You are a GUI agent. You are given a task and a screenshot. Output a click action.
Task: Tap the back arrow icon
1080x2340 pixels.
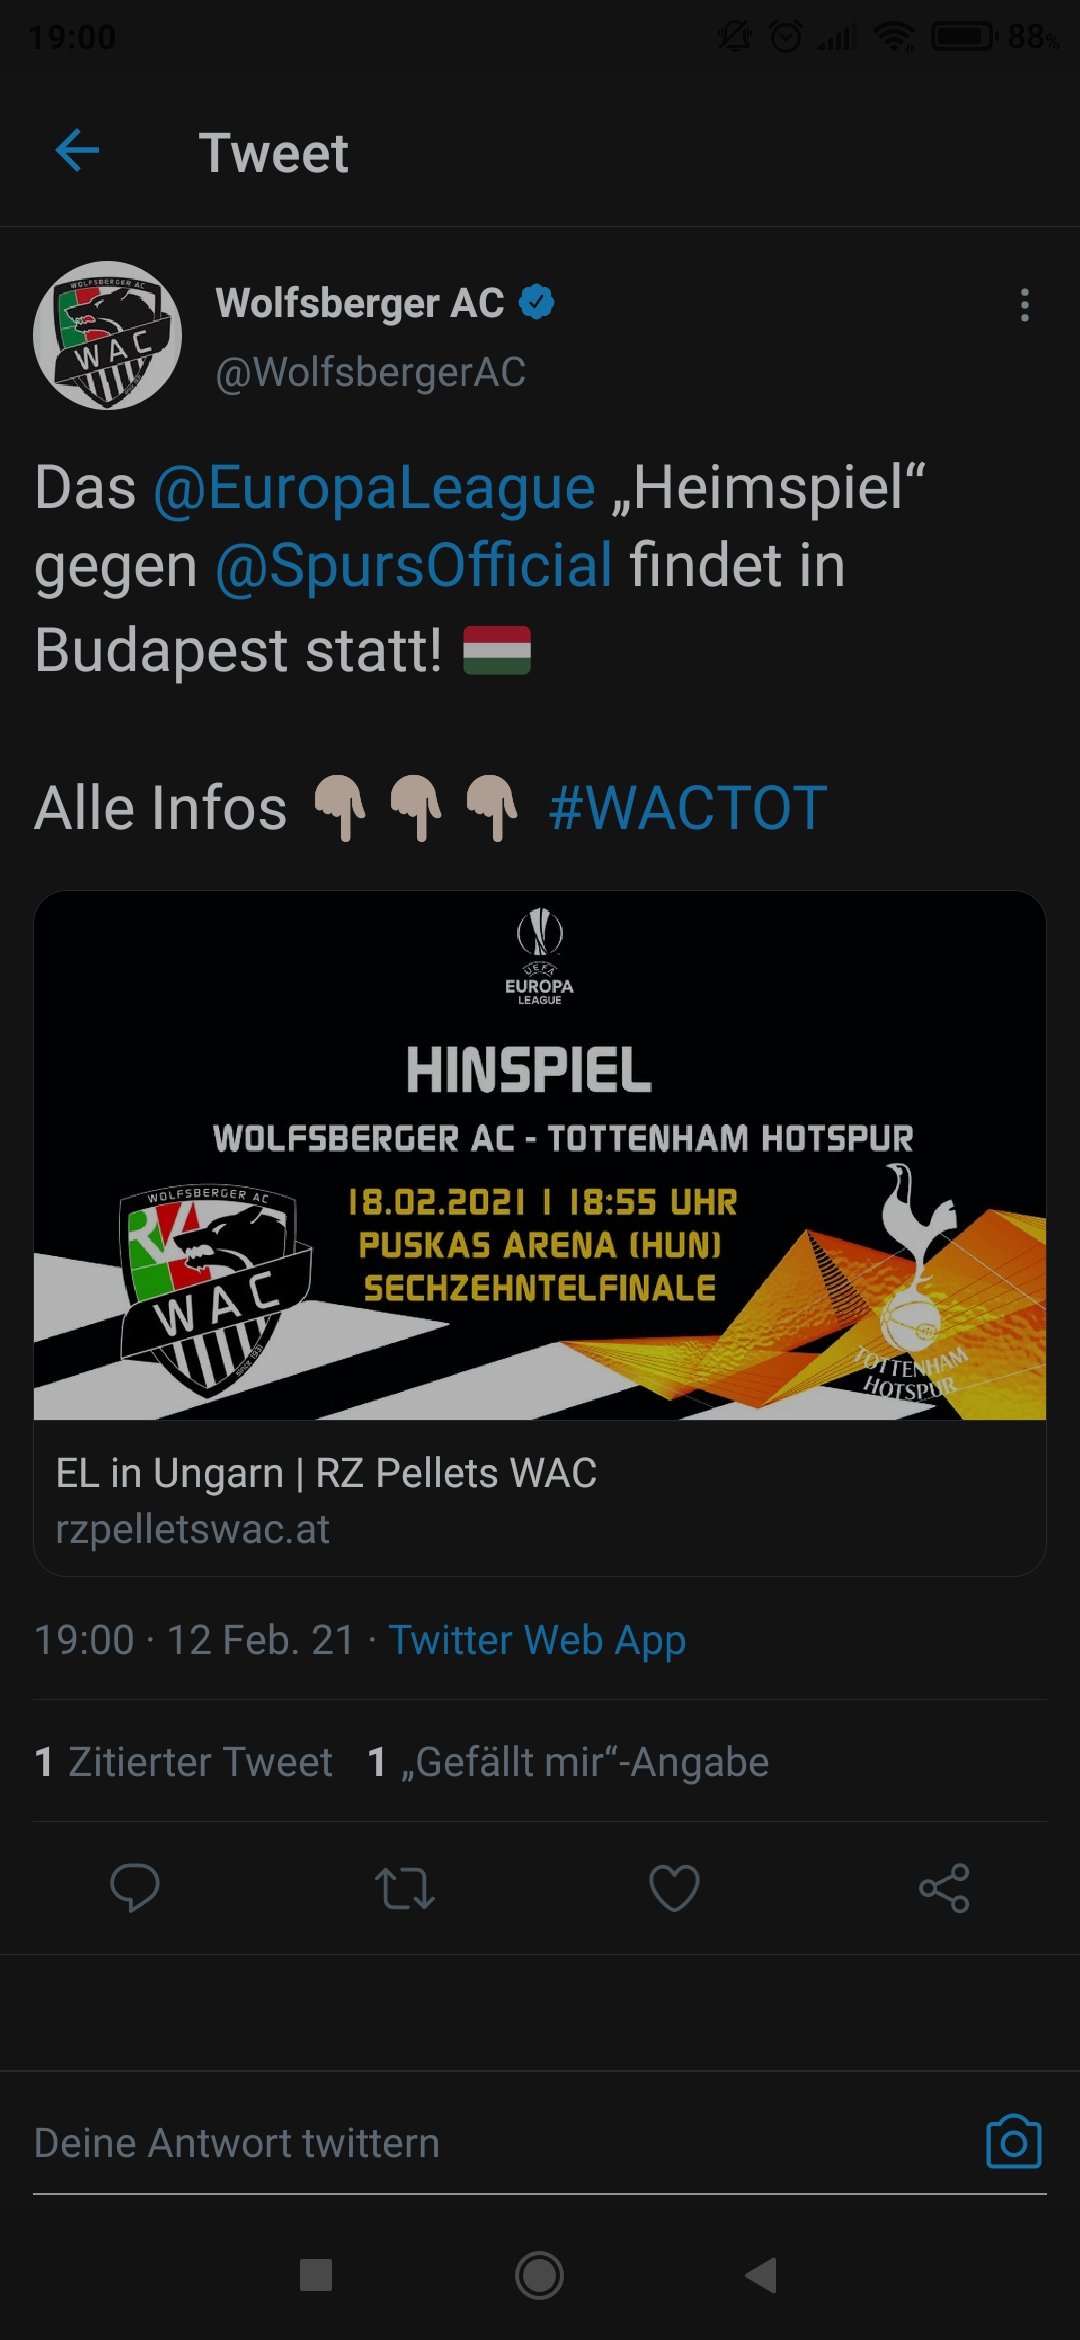coord(77,152)
